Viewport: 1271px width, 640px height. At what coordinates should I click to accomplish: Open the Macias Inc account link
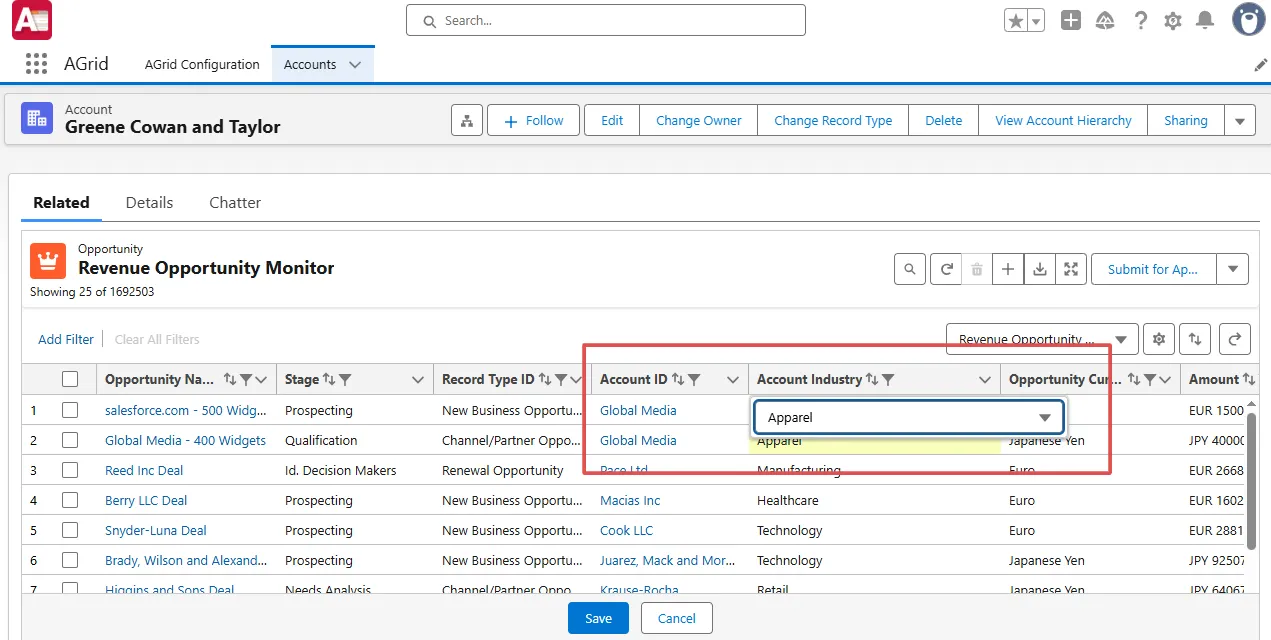click(630, 500)
